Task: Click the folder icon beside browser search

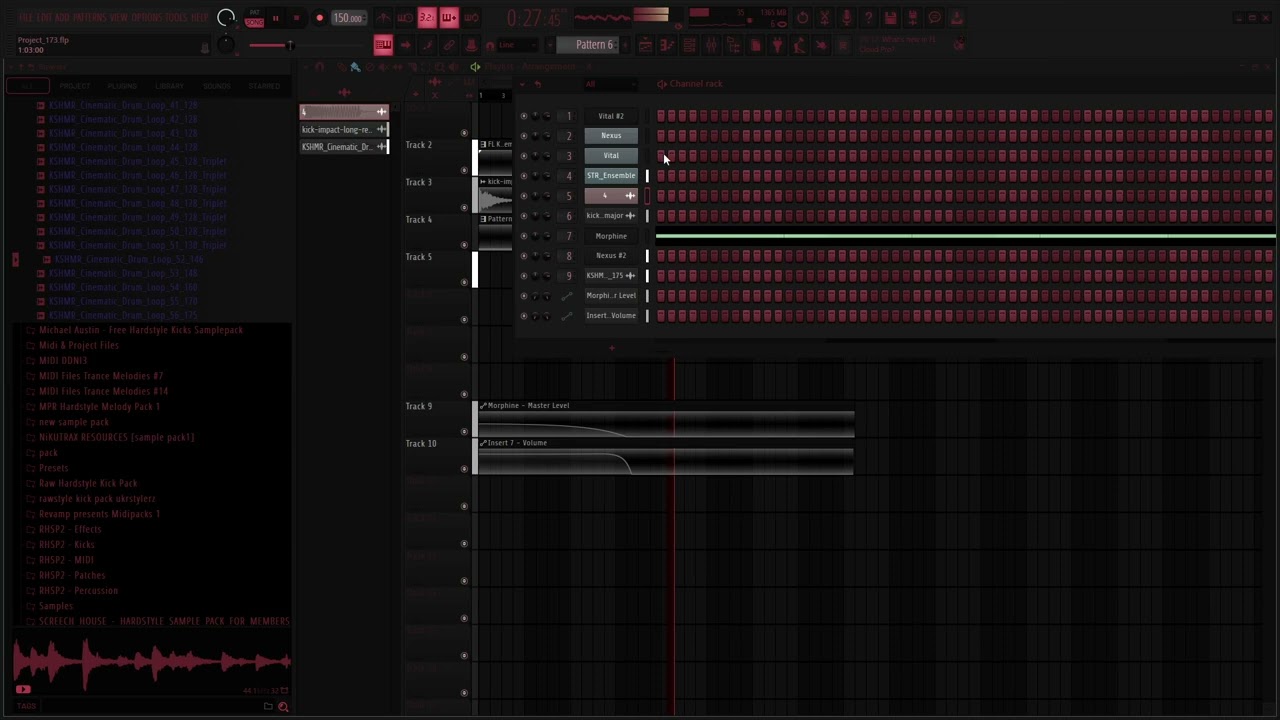Action: 268,707
